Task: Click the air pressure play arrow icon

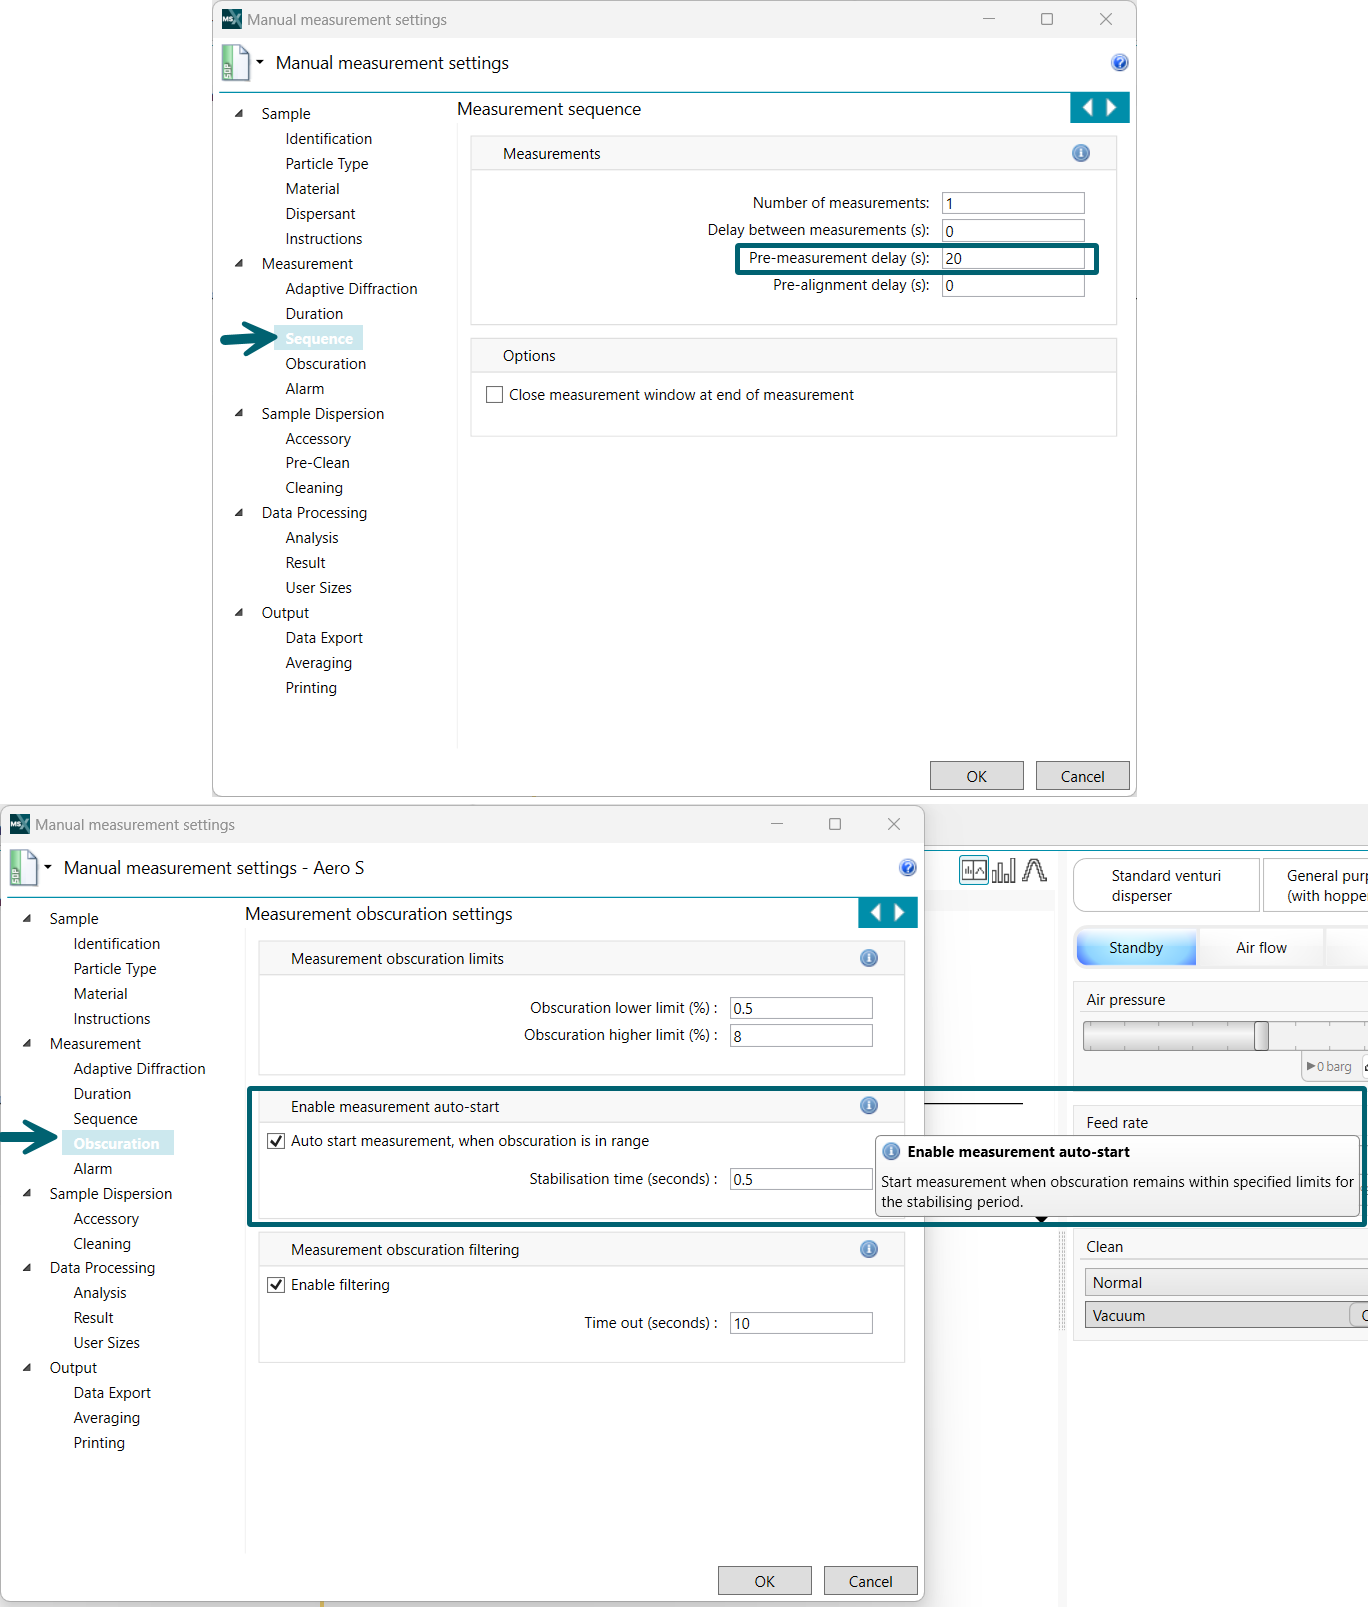Action: pos(1311,1067)
